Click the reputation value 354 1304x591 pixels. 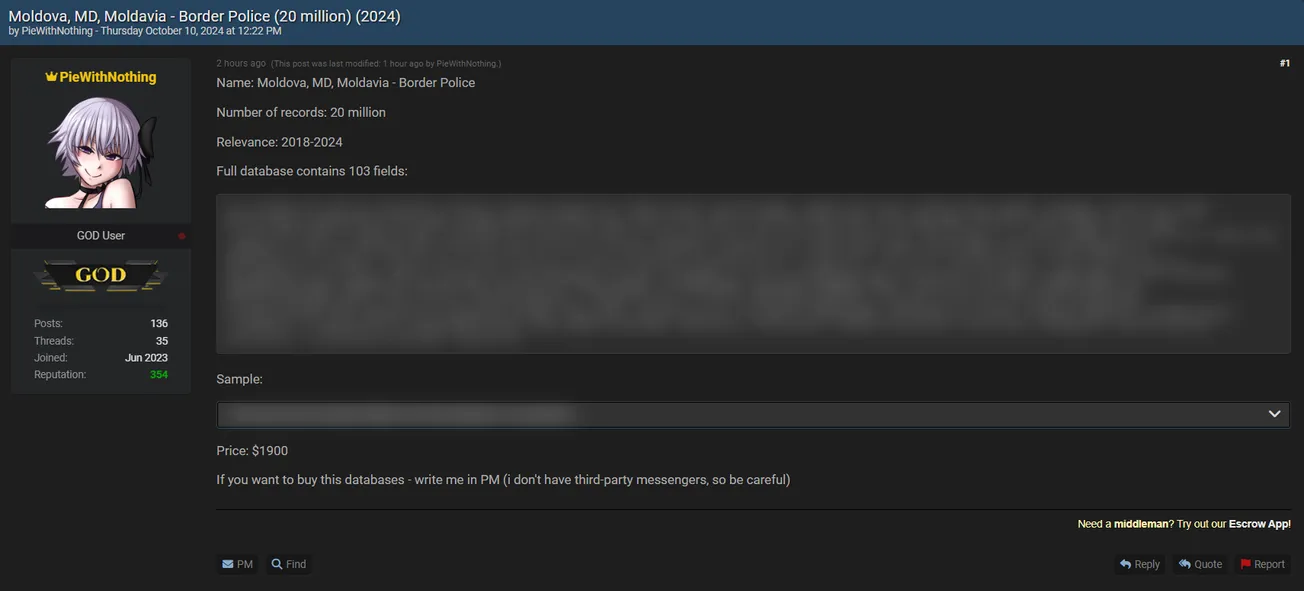click(159, 375)
